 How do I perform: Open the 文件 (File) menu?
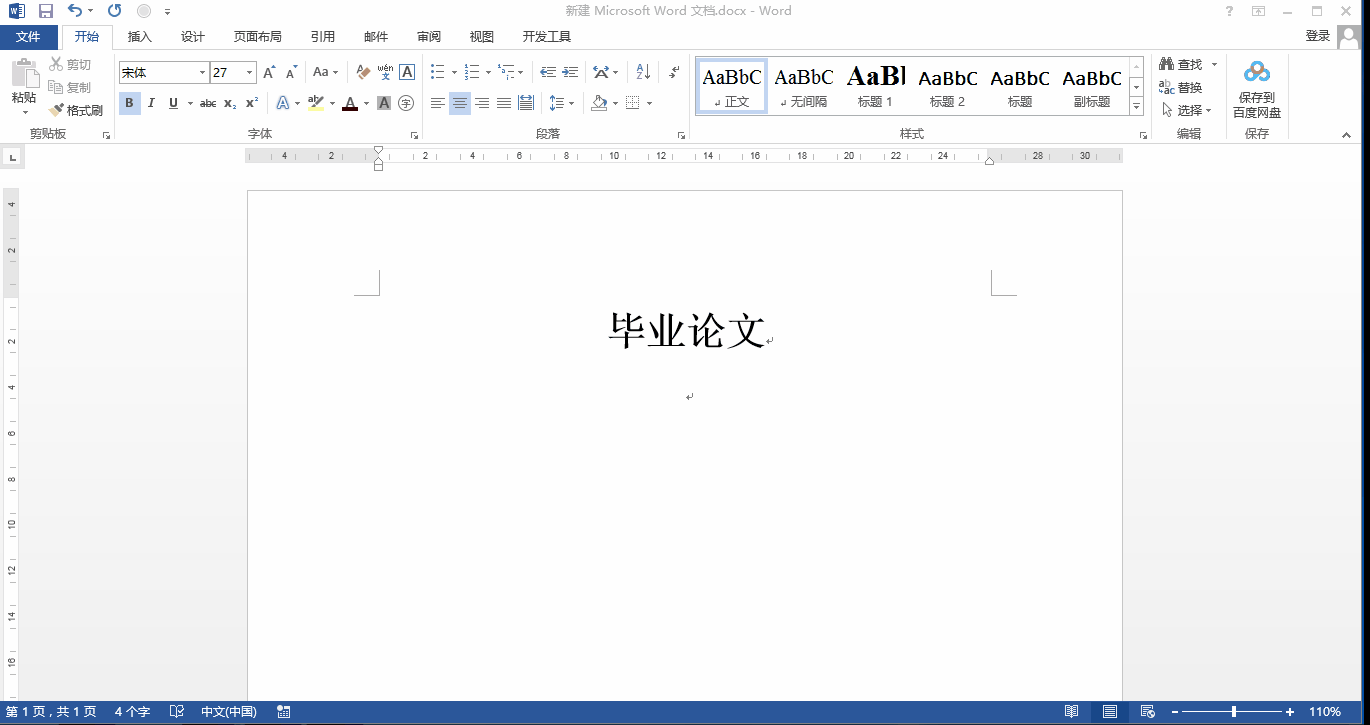[28, 37]
